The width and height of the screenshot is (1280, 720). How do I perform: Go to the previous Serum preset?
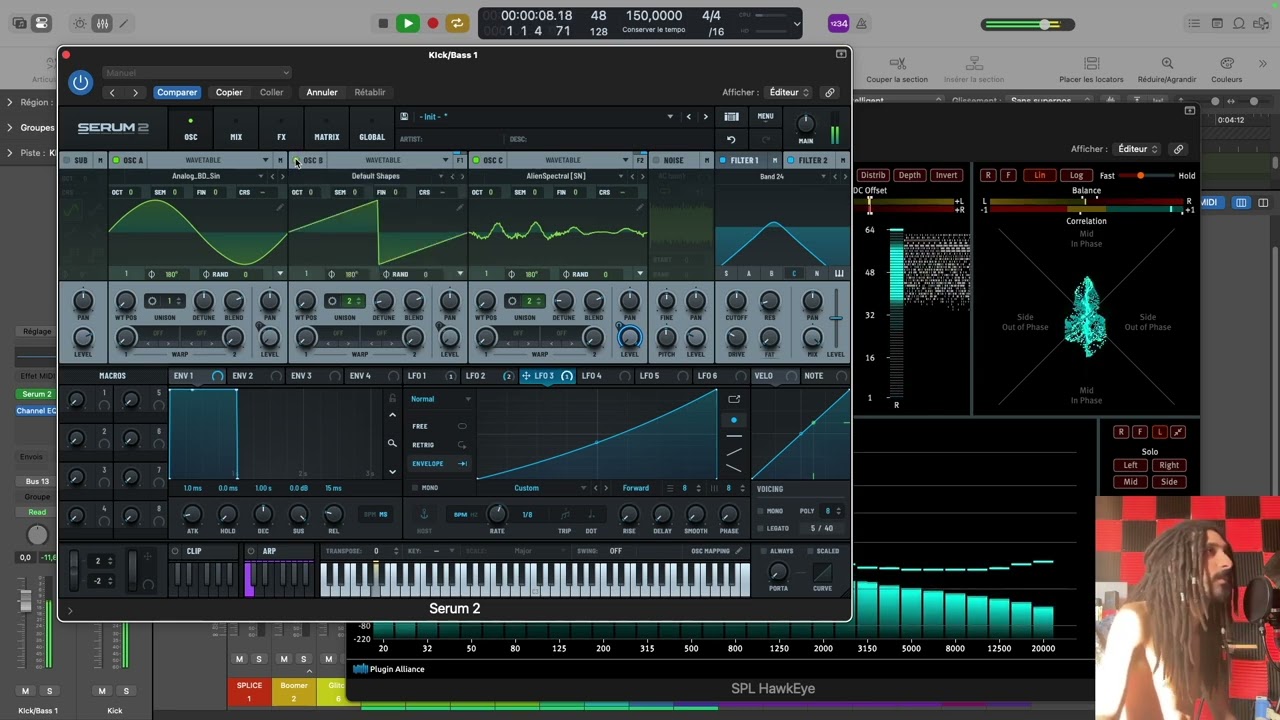pos(688,116)
